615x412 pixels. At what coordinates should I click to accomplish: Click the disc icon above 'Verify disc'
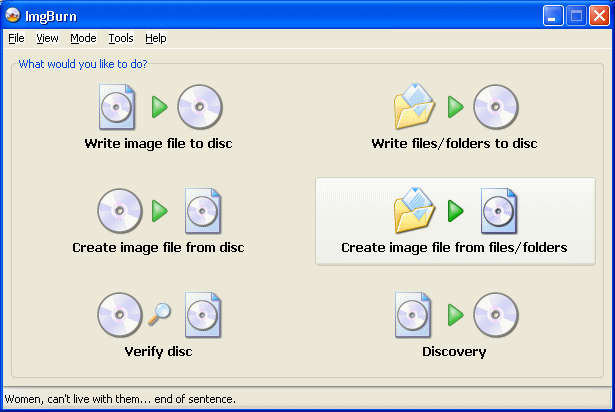click(x=120, y=315)
